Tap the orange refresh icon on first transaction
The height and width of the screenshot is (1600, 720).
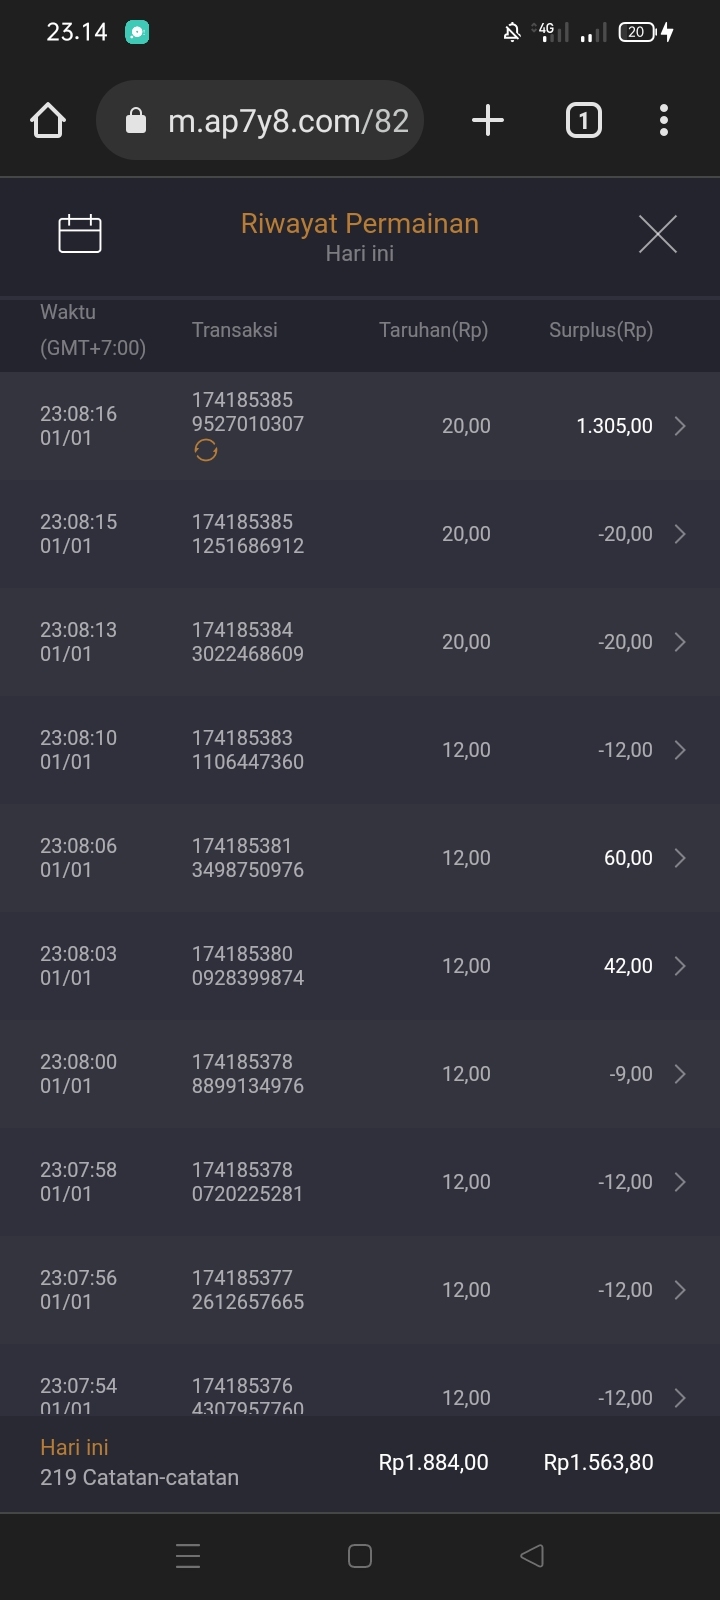click(206, 451)
